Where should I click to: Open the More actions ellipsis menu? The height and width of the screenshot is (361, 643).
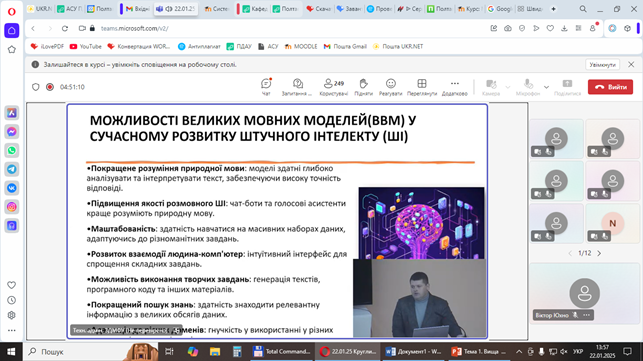click(455, 87)
